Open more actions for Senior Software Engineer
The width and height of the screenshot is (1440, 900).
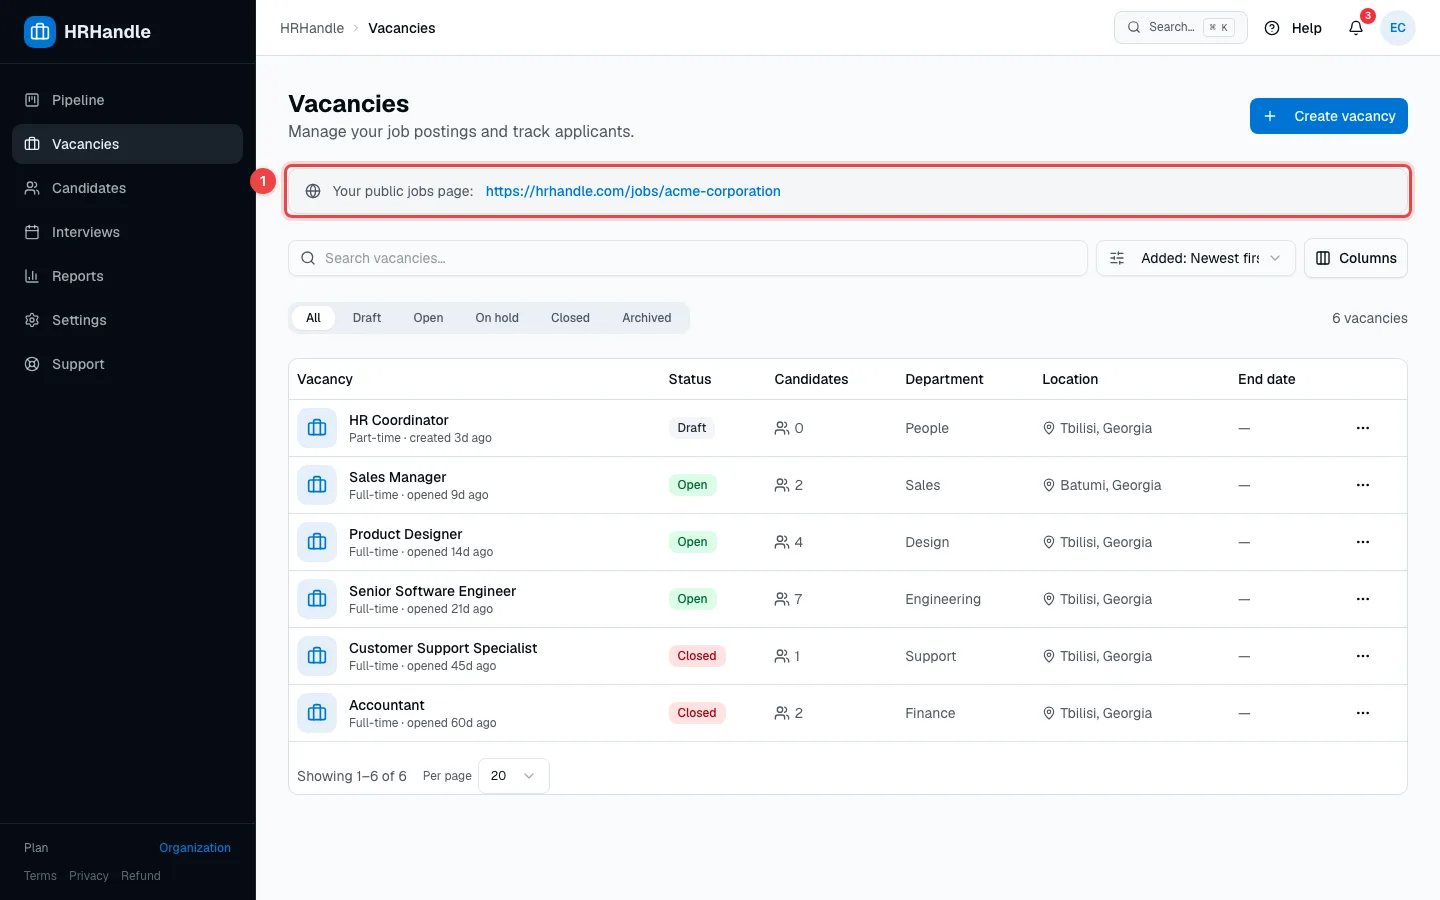pyautogui.click(x=1363, y=599)
